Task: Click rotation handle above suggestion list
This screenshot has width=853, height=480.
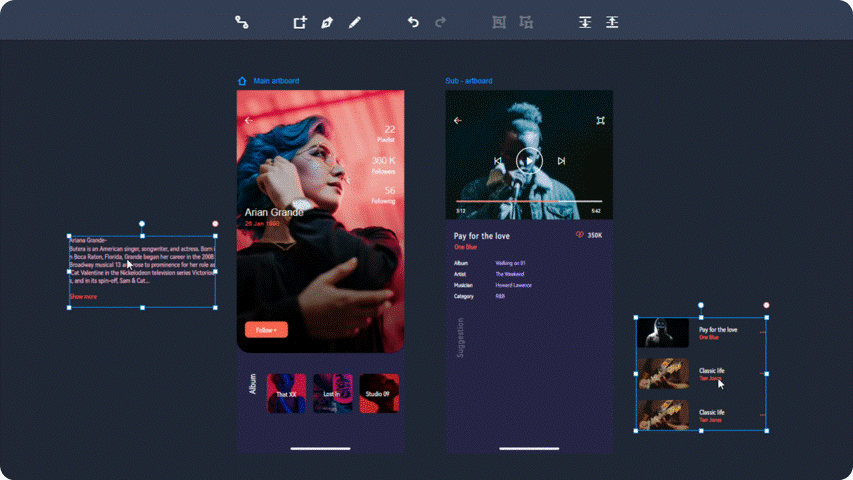Action: pos(701,305)
